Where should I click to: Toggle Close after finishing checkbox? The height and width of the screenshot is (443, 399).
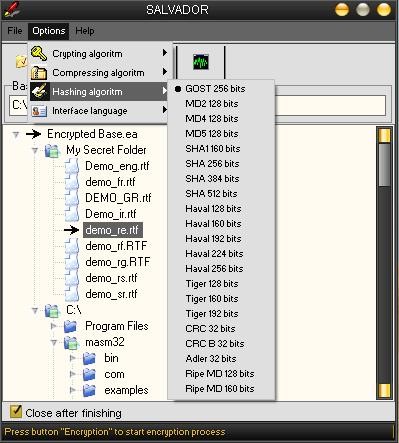15,412
